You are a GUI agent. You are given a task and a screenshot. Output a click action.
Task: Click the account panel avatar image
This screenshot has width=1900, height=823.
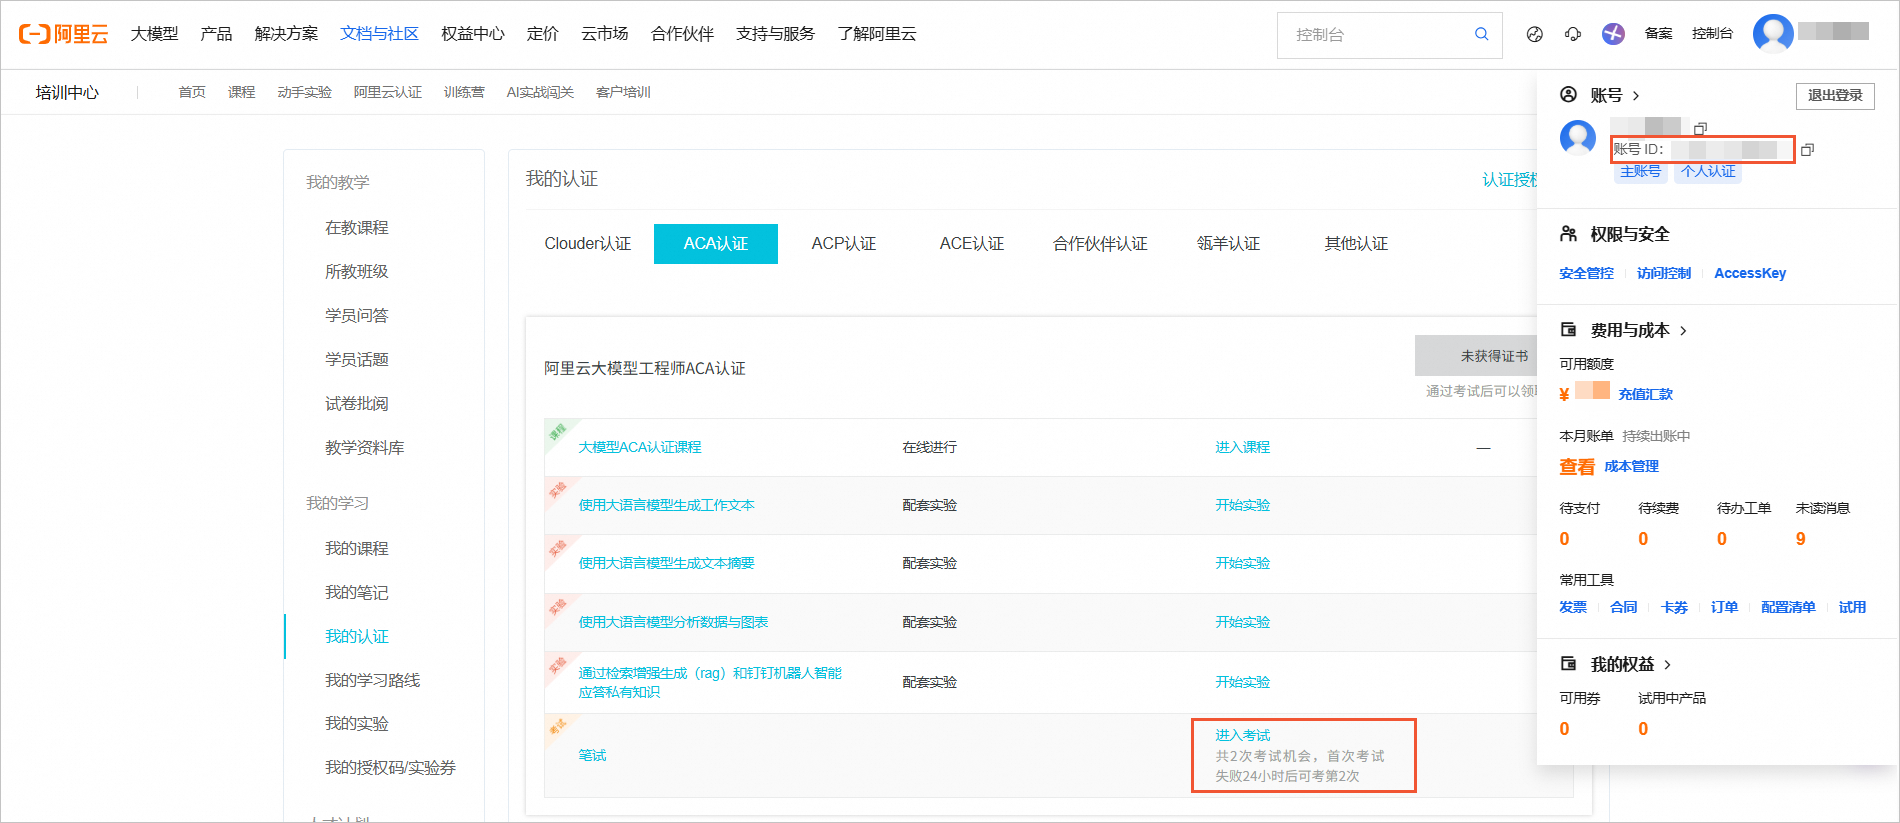[1578, 138]
